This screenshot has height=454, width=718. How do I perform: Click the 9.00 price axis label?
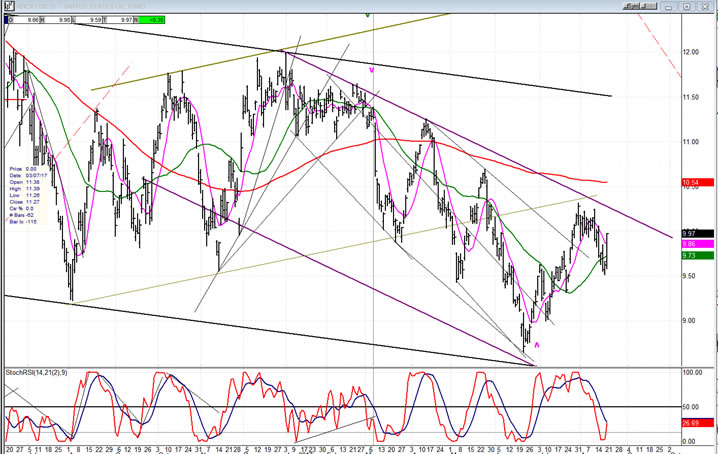(691, 321)
